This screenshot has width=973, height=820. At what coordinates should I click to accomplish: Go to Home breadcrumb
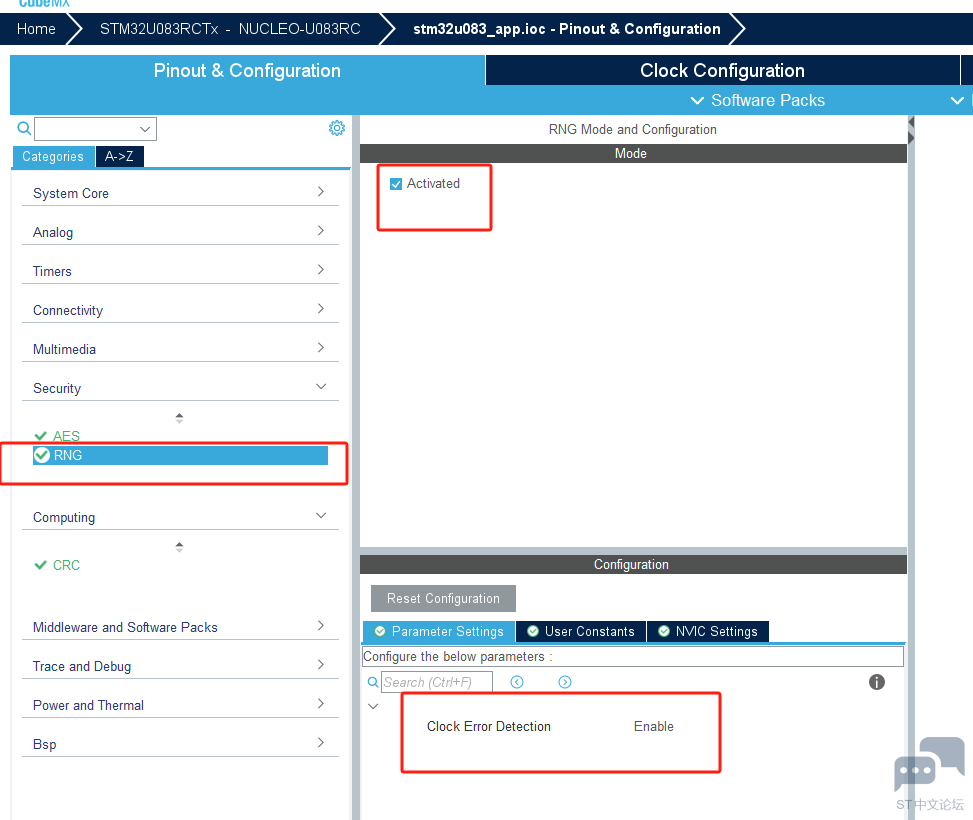click(x=36, y=29)
